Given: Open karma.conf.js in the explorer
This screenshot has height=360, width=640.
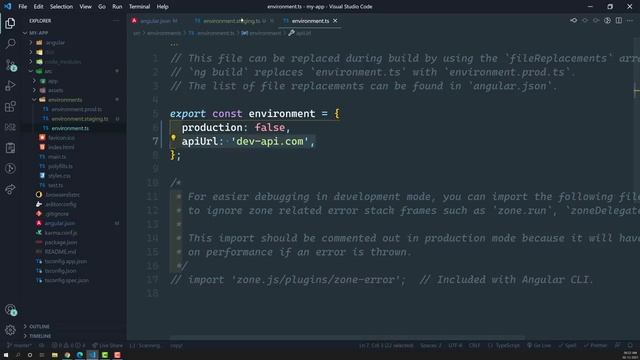Looking at the screenshot, I should 61,233.
